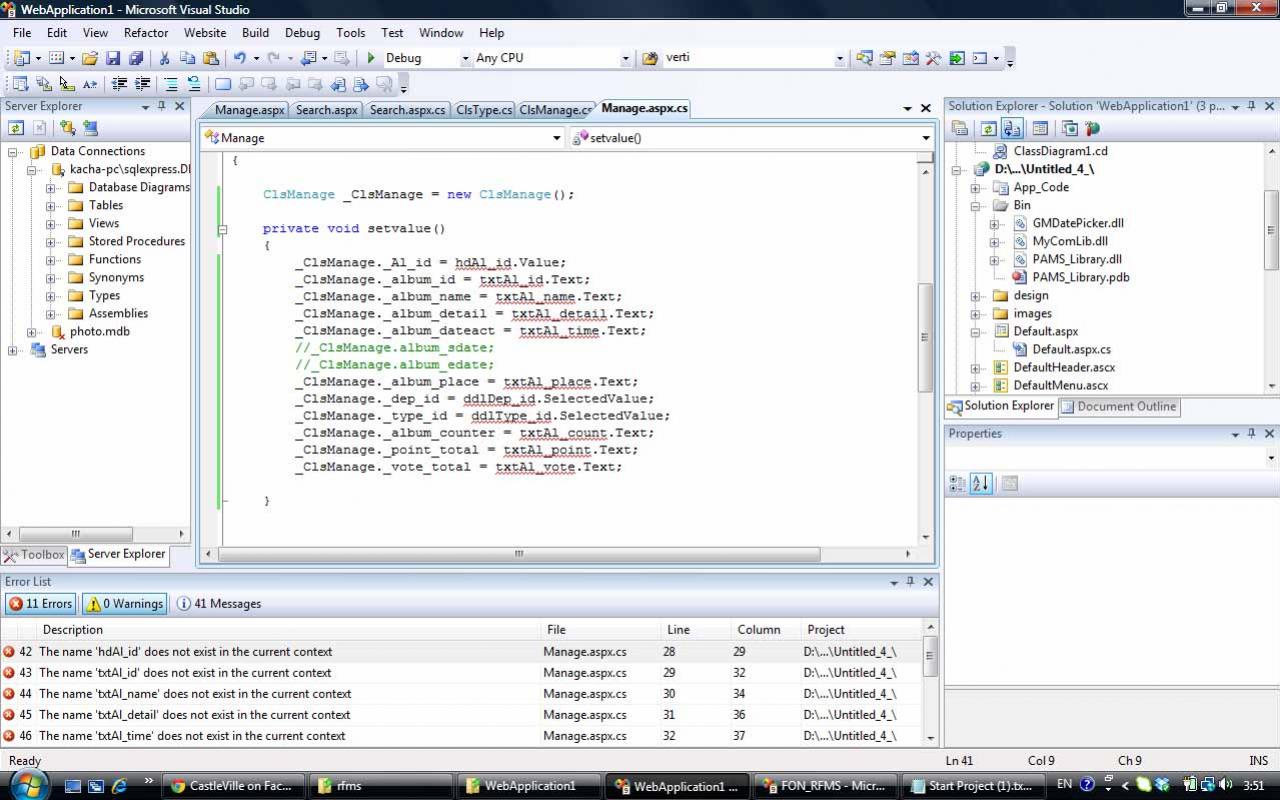Viewport: 1280px width, 800px height.
Task: Open Any CPU platform dropdown
Action: 626,58
